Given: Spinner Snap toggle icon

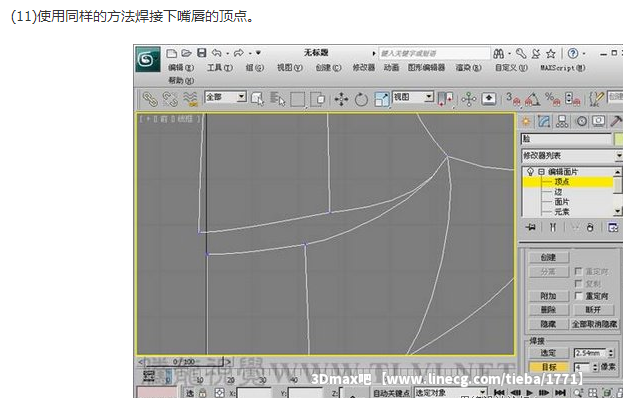Looking at the screenshot, I should pyautogui.click(x=573, y=99).
